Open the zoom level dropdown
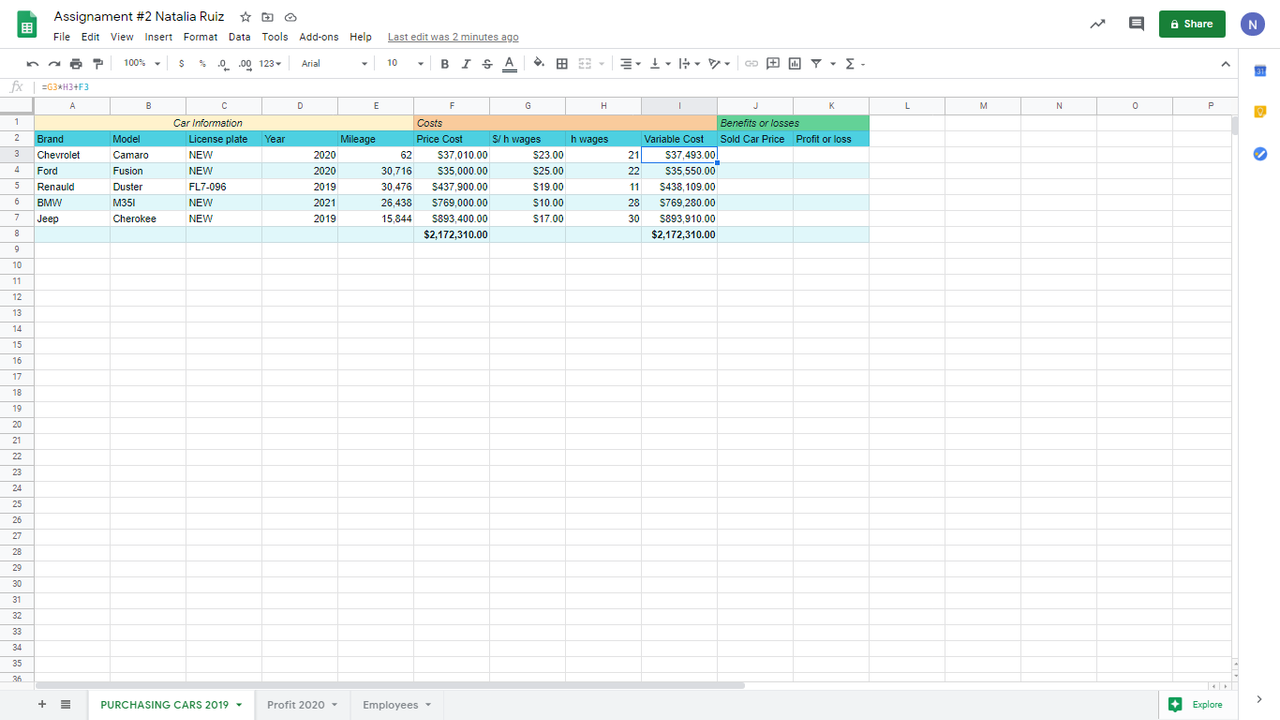This screenshot has height=720, width=1280. (141, 63)
